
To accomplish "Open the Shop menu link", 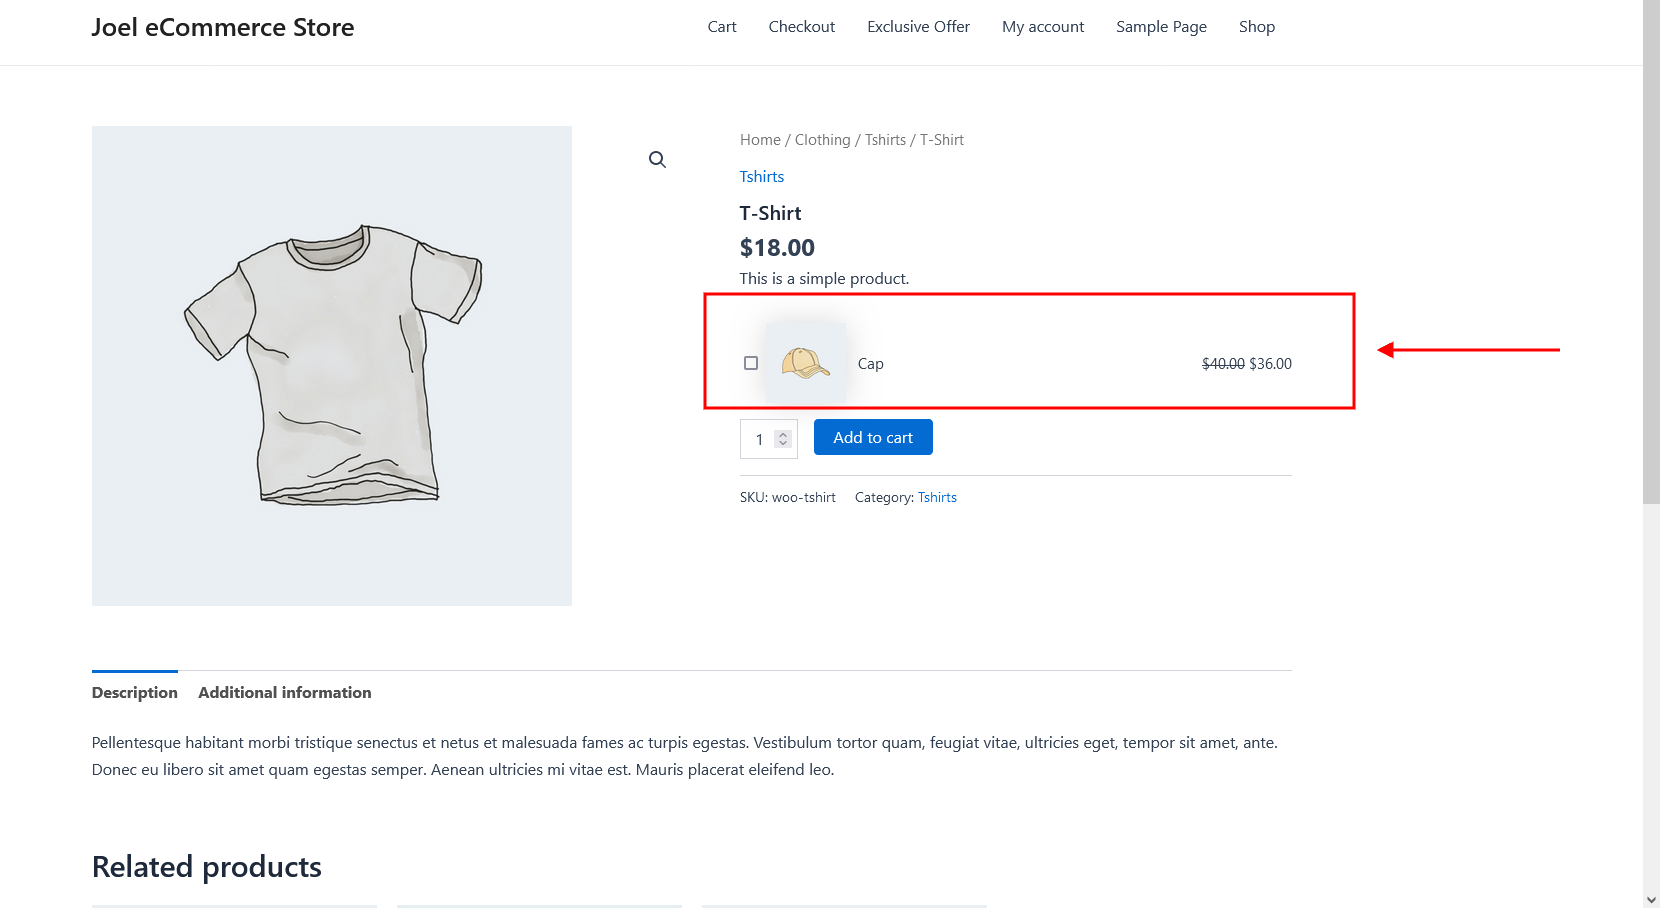I will click(1256, 27).
